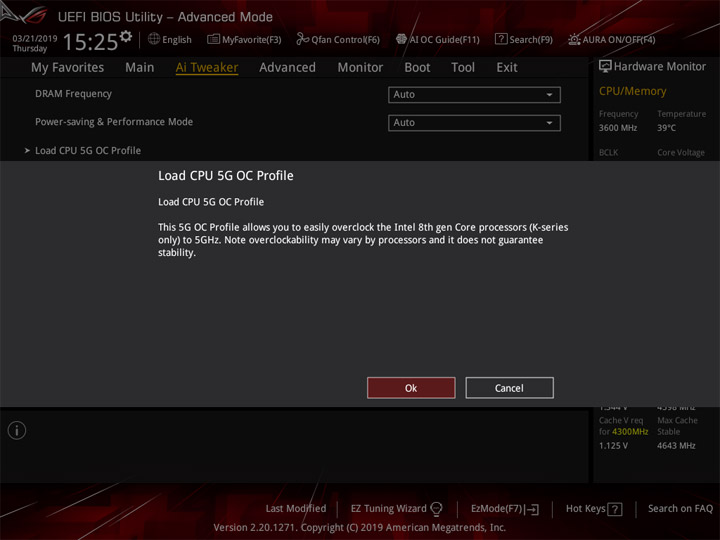Go to the Exit tab

pyautogui.click(x=506, y=68)
